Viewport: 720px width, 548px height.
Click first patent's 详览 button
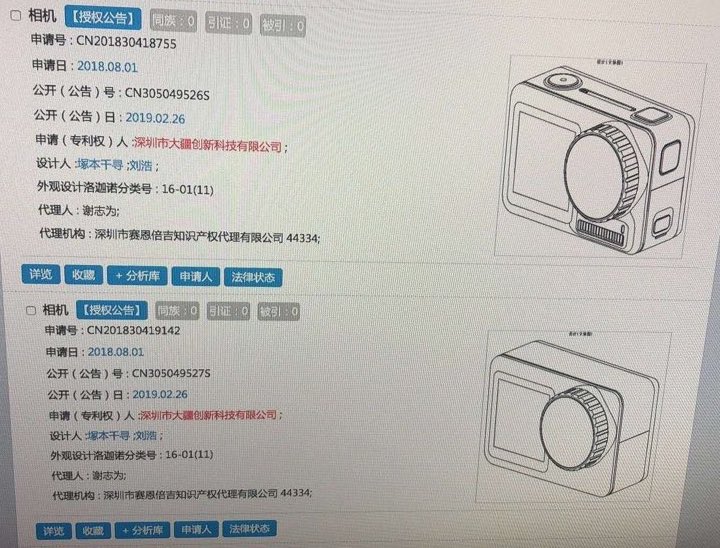(x=41, y=274)
